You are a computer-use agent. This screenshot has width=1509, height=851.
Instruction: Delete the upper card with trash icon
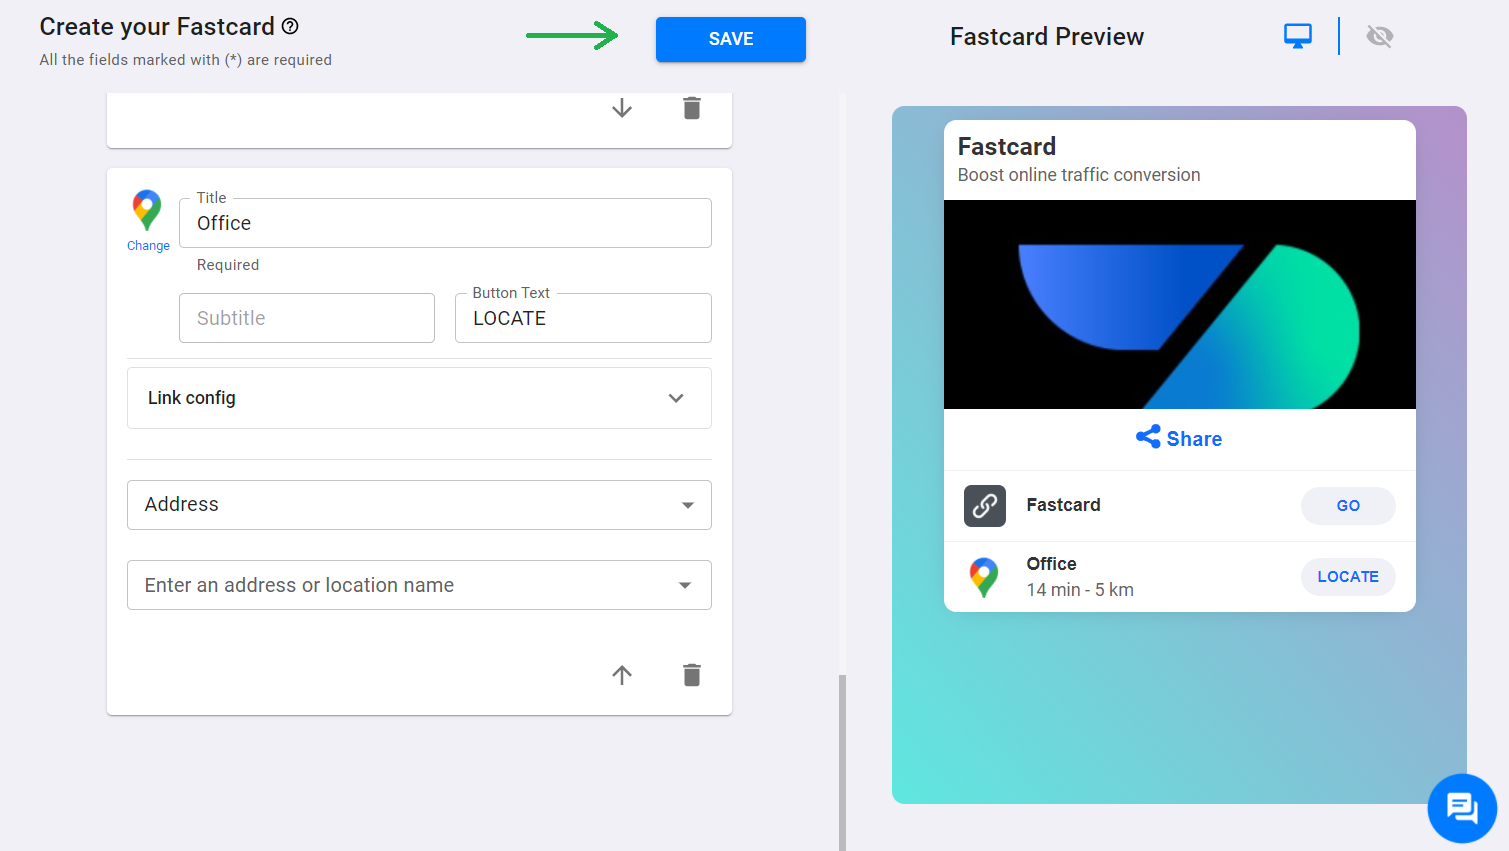692,108
